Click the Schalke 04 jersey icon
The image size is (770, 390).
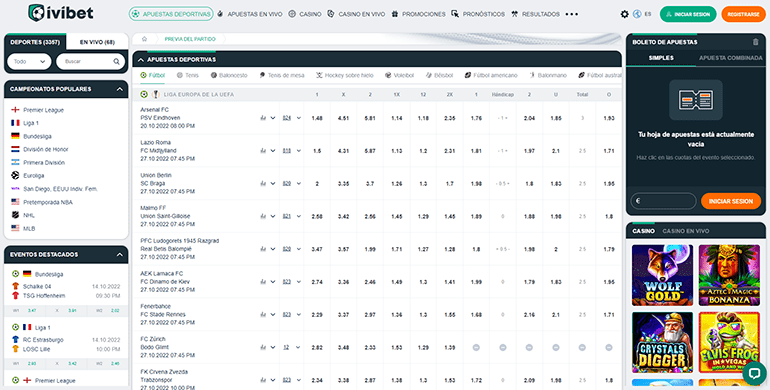(x=15, y=286)
